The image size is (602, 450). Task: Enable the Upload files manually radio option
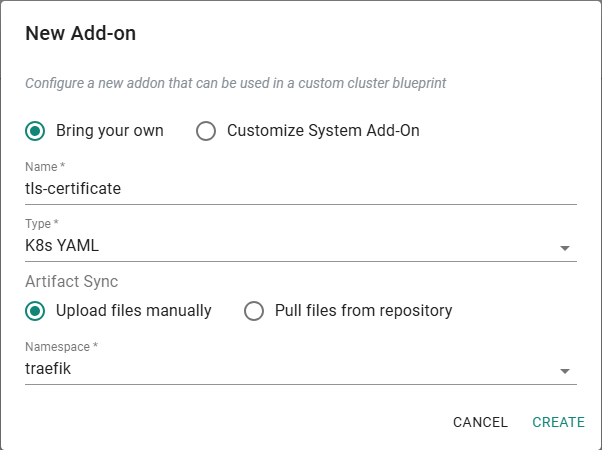[36, 311]
